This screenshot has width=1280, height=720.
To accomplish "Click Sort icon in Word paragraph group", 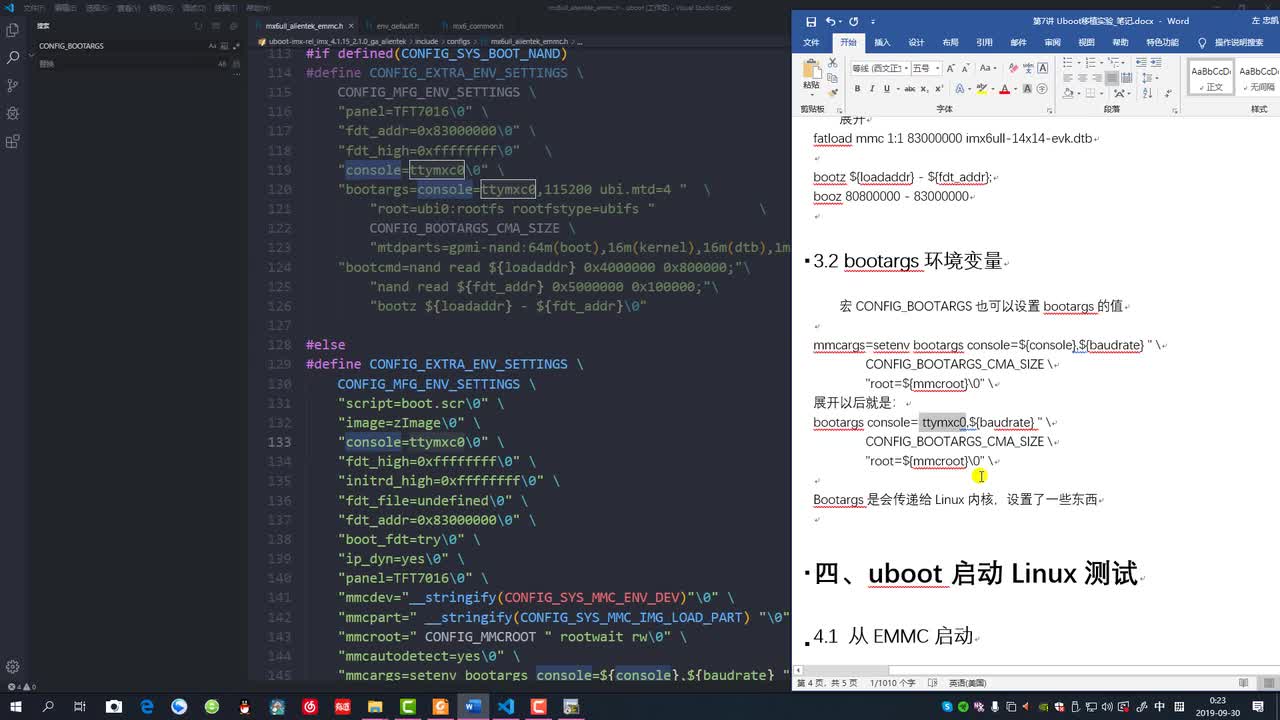I will click(1147, 93).
